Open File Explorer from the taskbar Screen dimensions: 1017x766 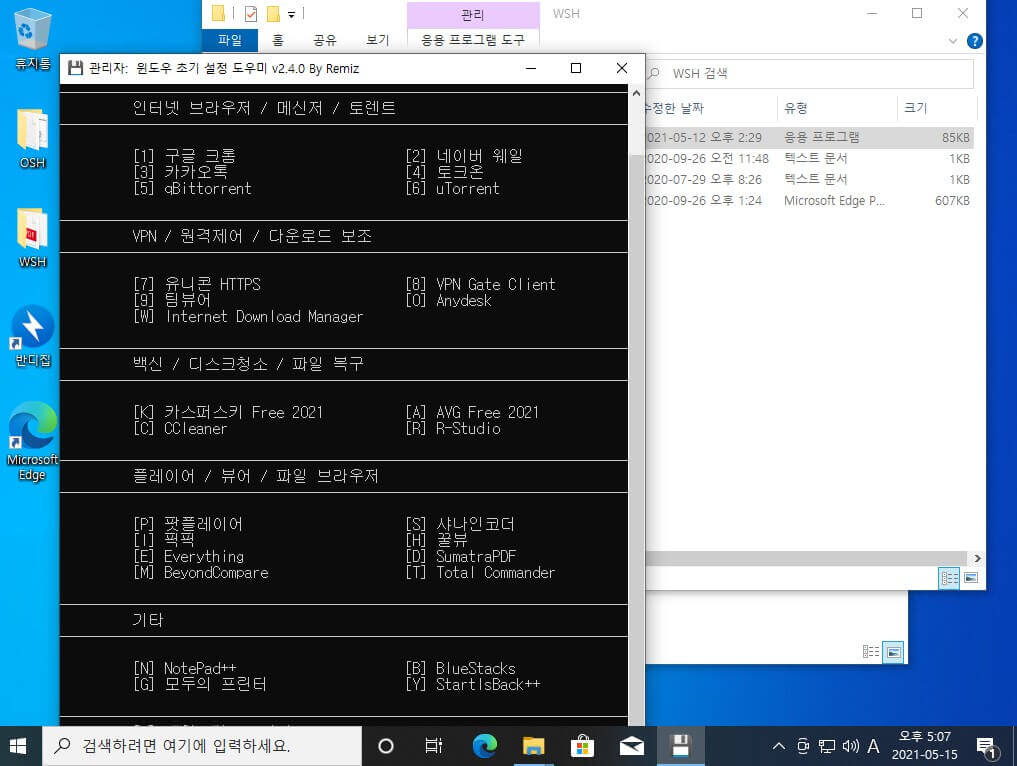pos(533,746)
